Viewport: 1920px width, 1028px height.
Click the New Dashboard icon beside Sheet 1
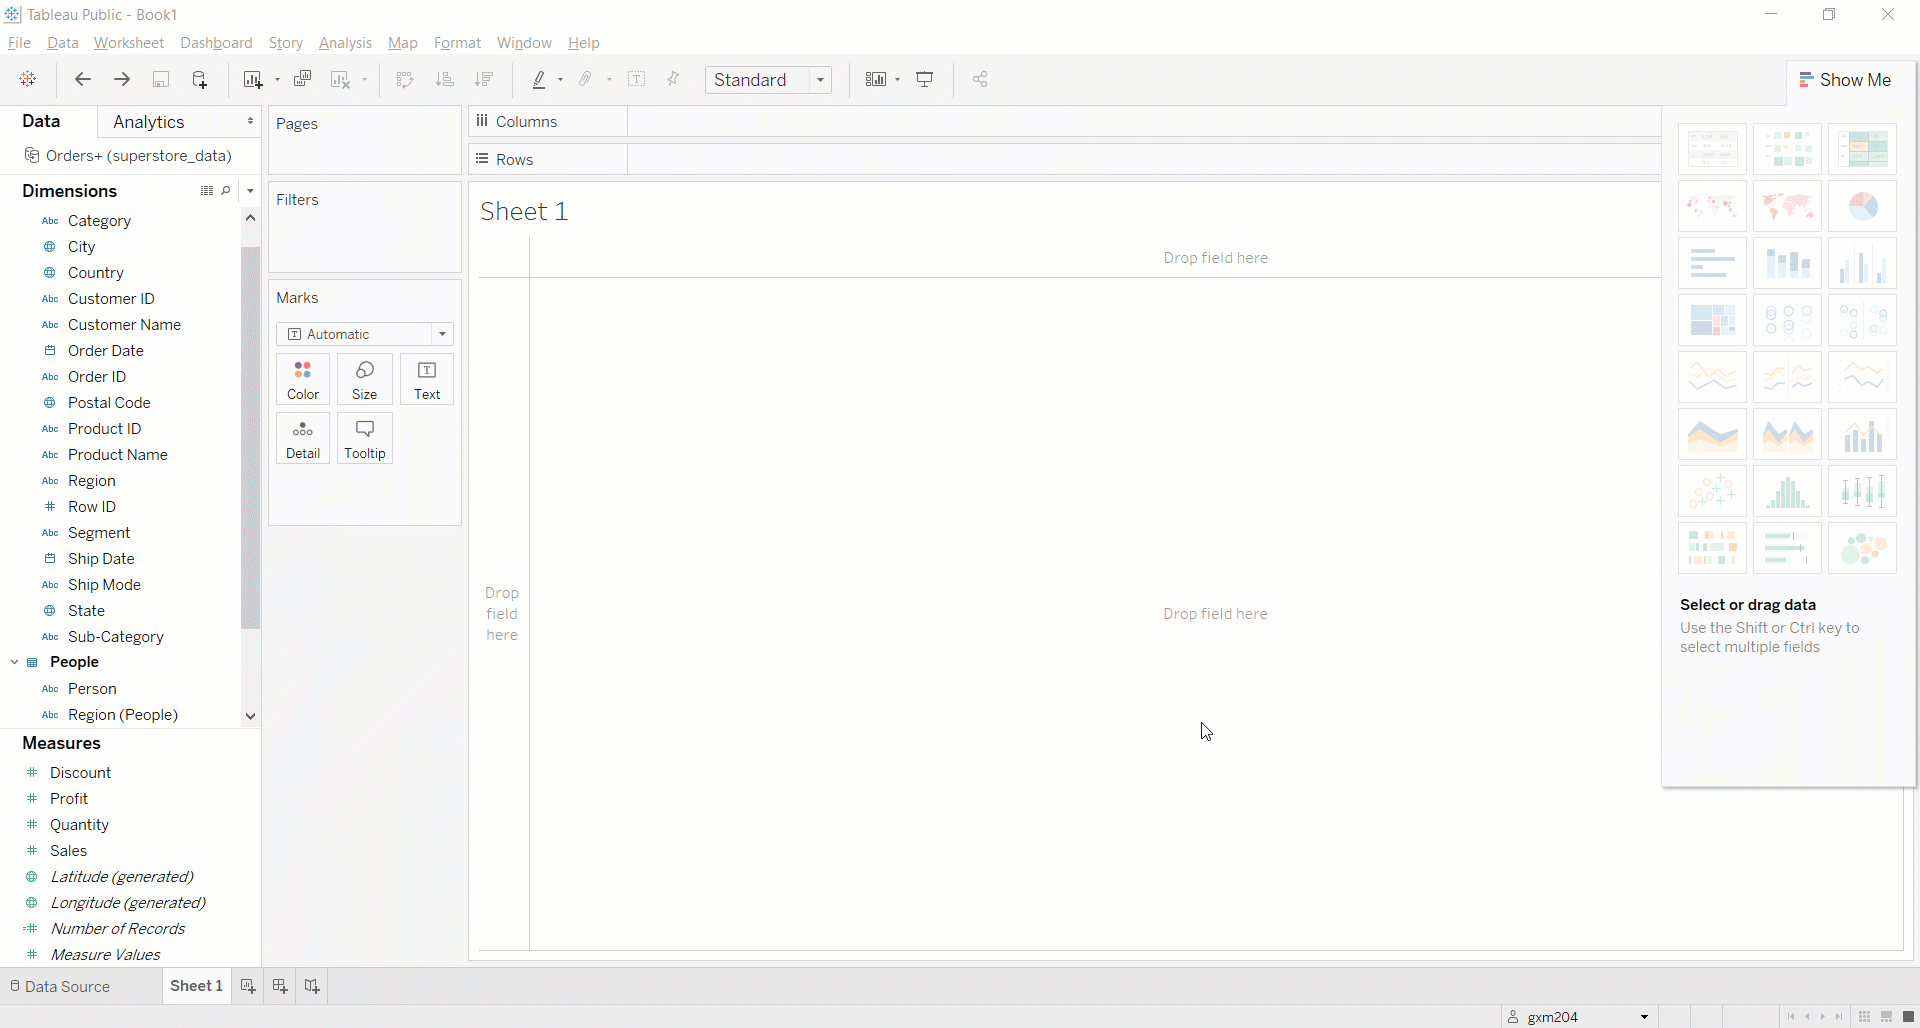click(280, 987)
